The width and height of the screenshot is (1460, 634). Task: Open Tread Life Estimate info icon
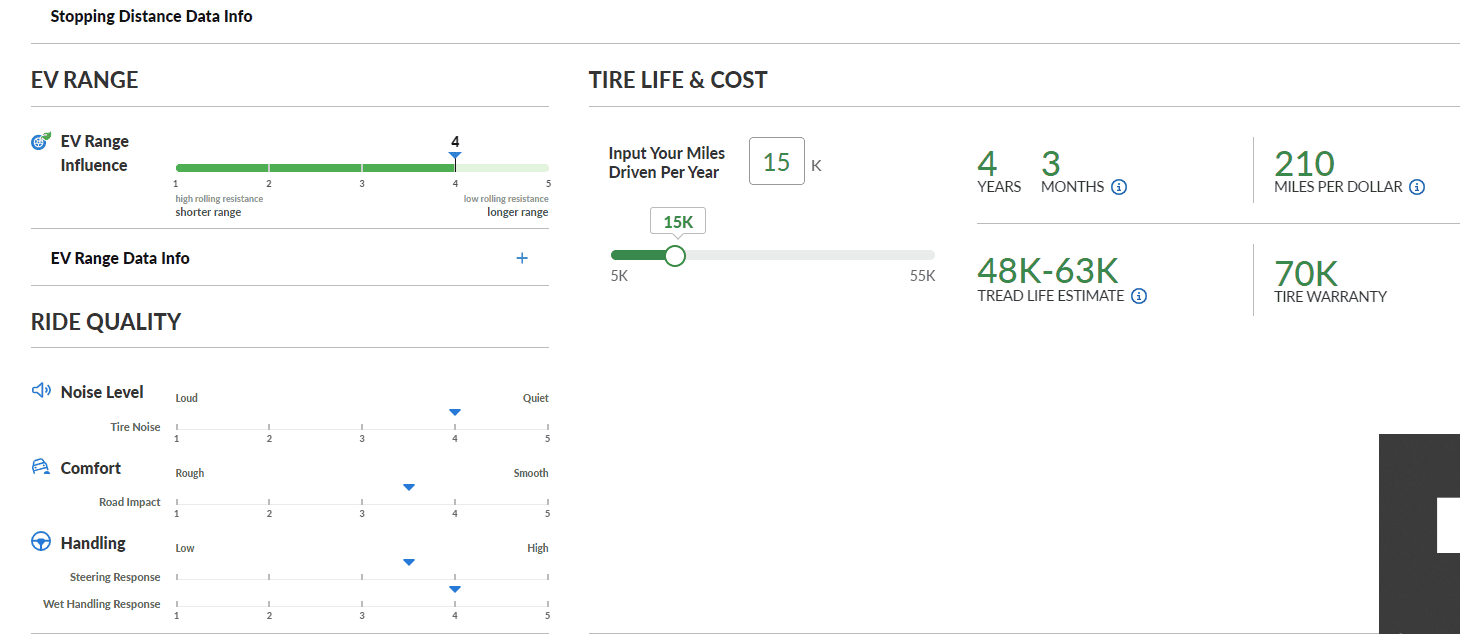(x=1139, y=296)
